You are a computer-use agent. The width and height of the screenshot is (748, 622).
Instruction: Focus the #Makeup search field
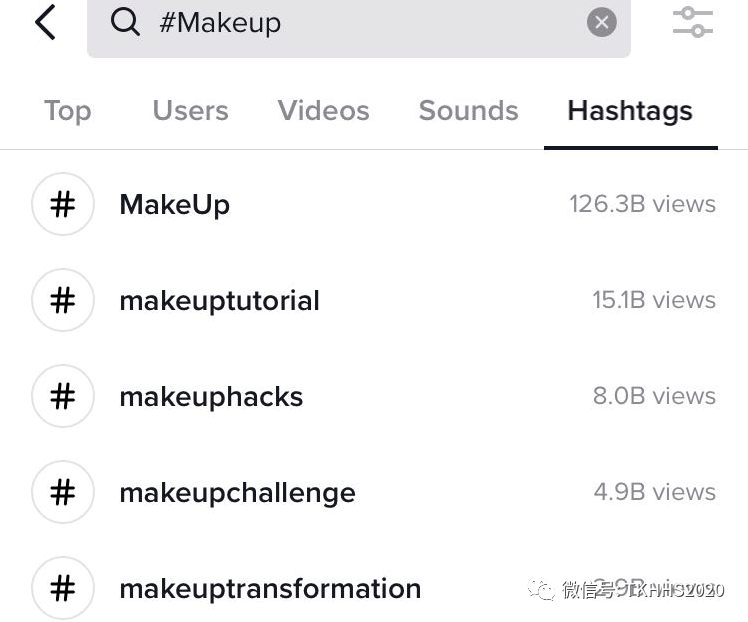coord(360,23)
